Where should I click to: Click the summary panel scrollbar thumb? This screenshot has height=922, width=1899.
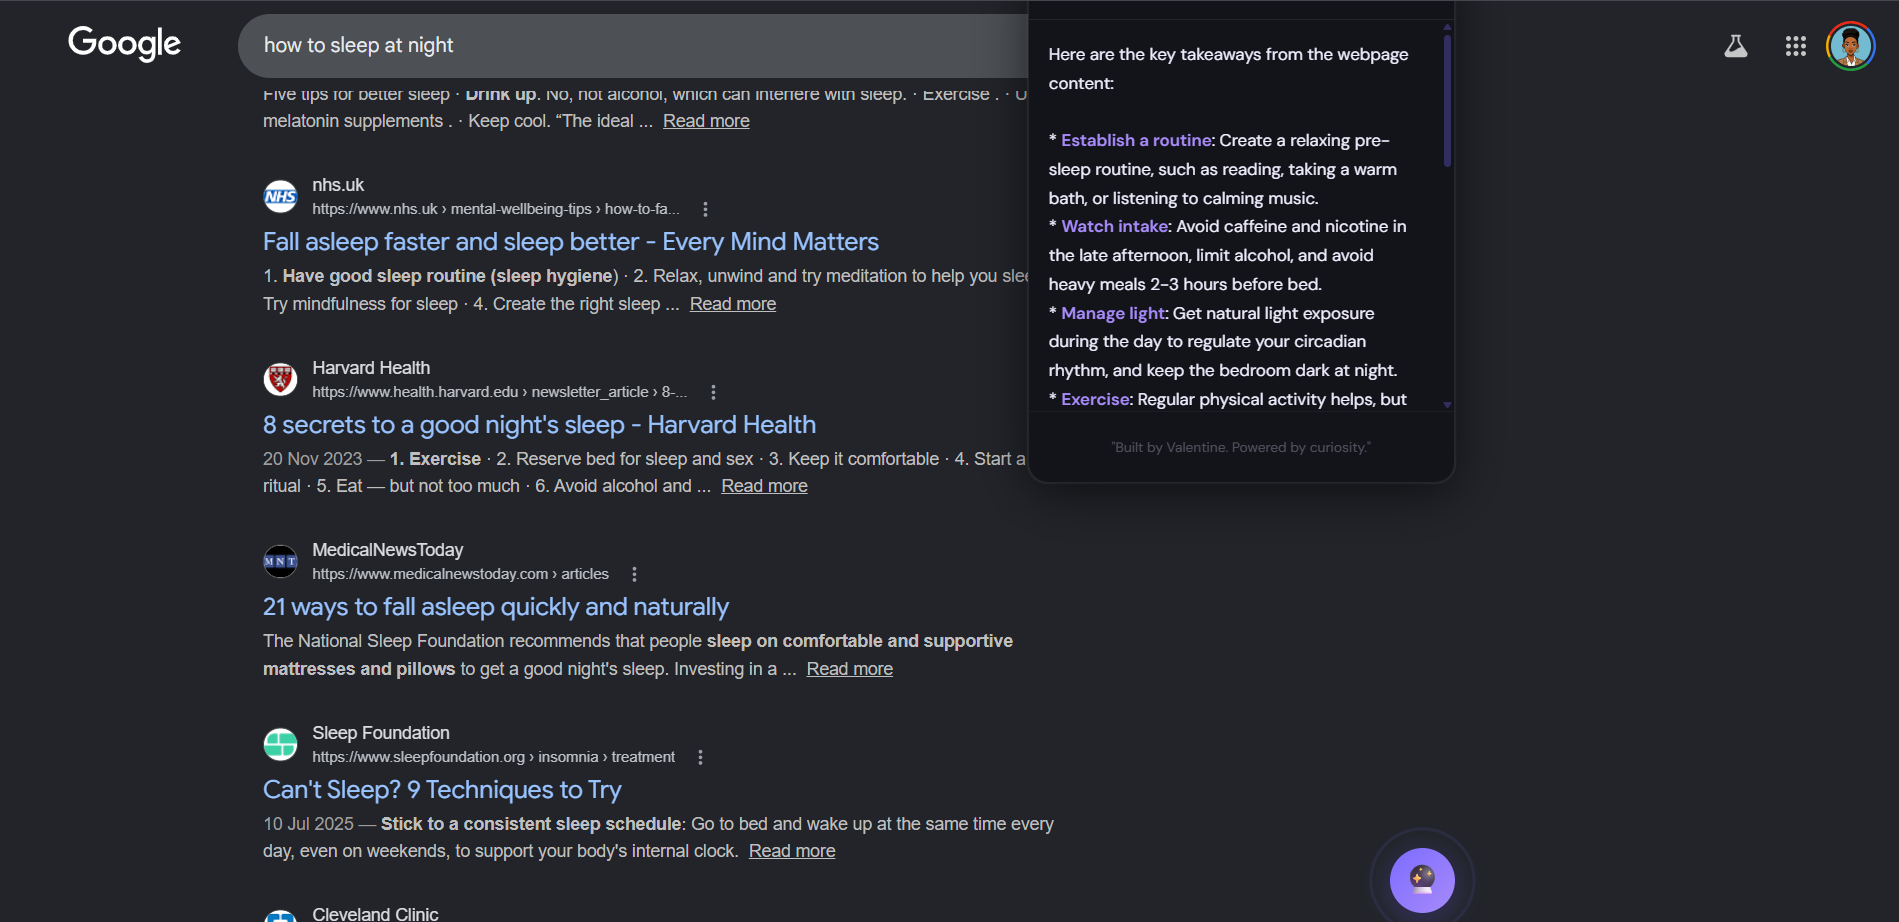pyautogui.click(x=1447, y=100)
